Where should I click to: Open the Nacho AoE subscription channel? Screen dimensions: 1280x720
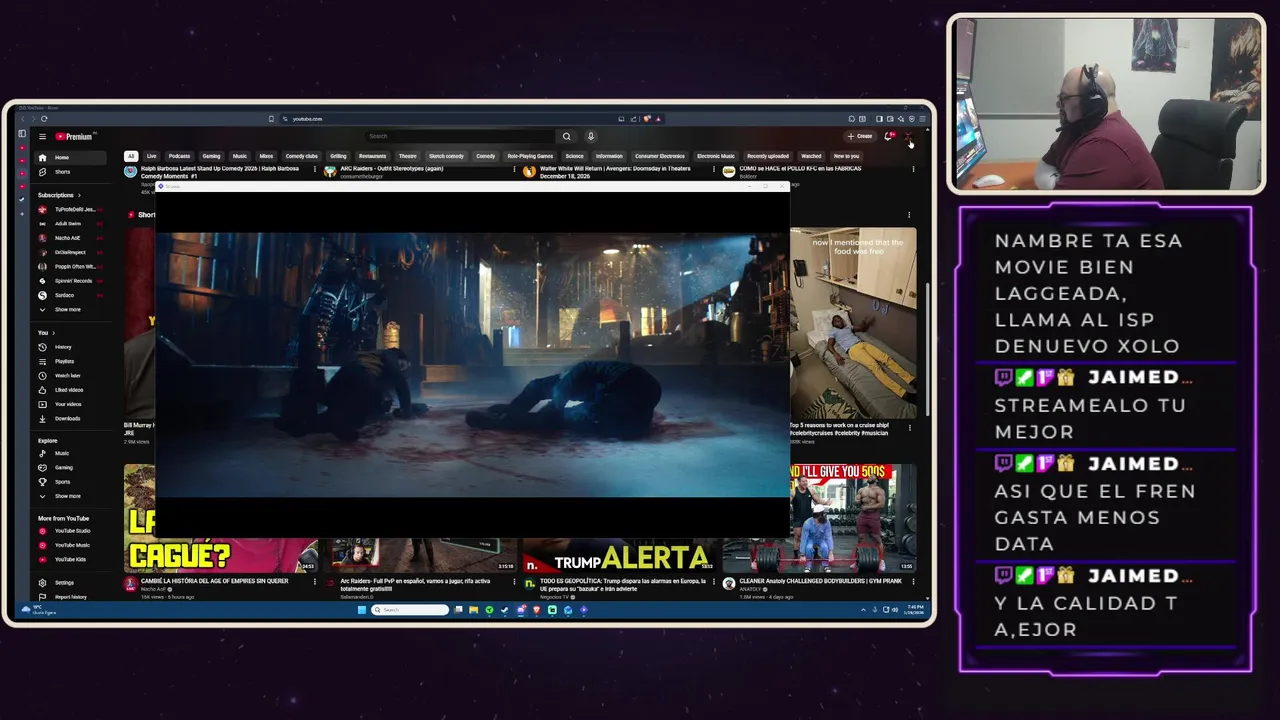tap(68, 238)
